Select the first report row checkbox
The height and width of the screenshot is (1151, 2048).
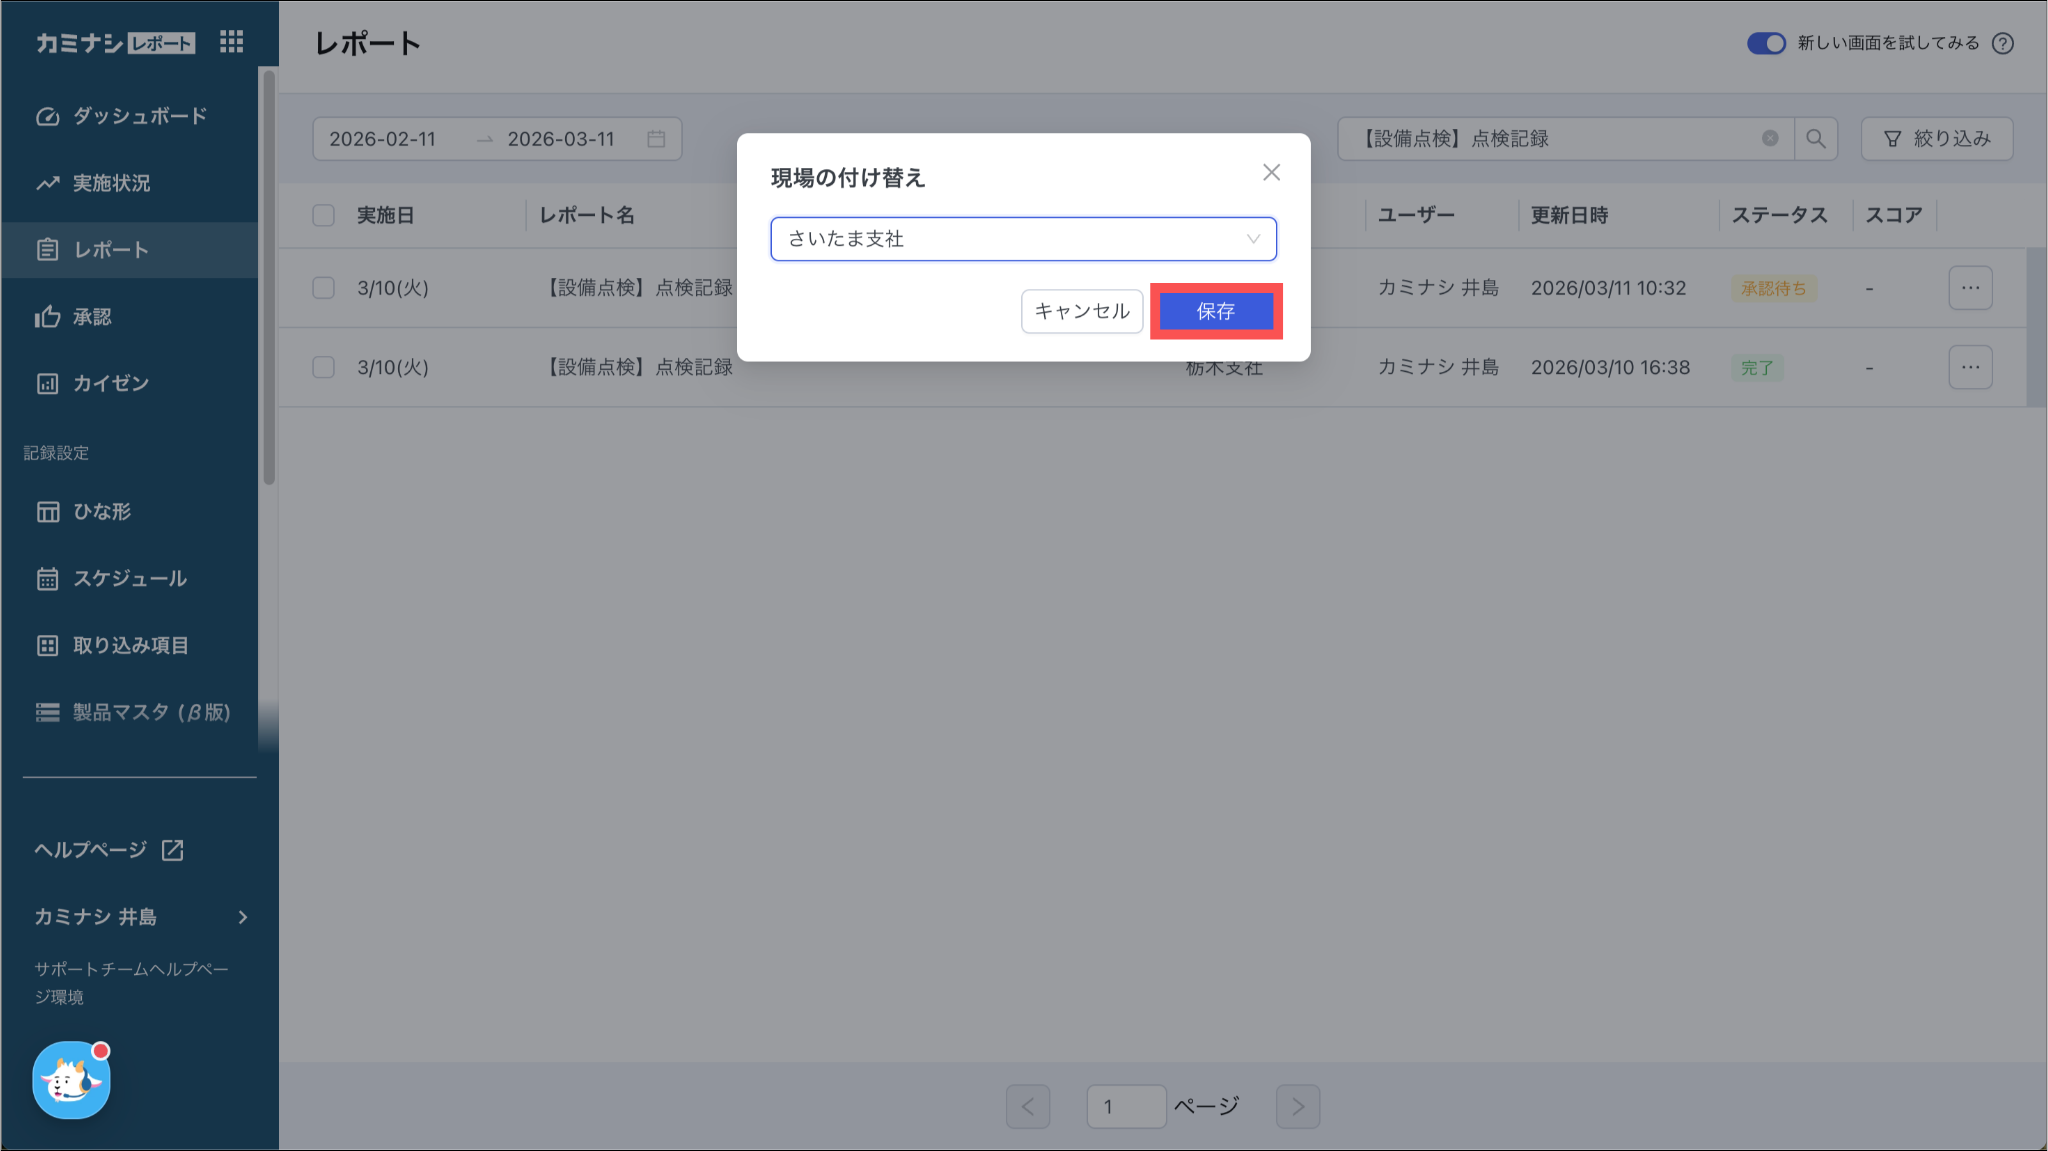[323, 288]
